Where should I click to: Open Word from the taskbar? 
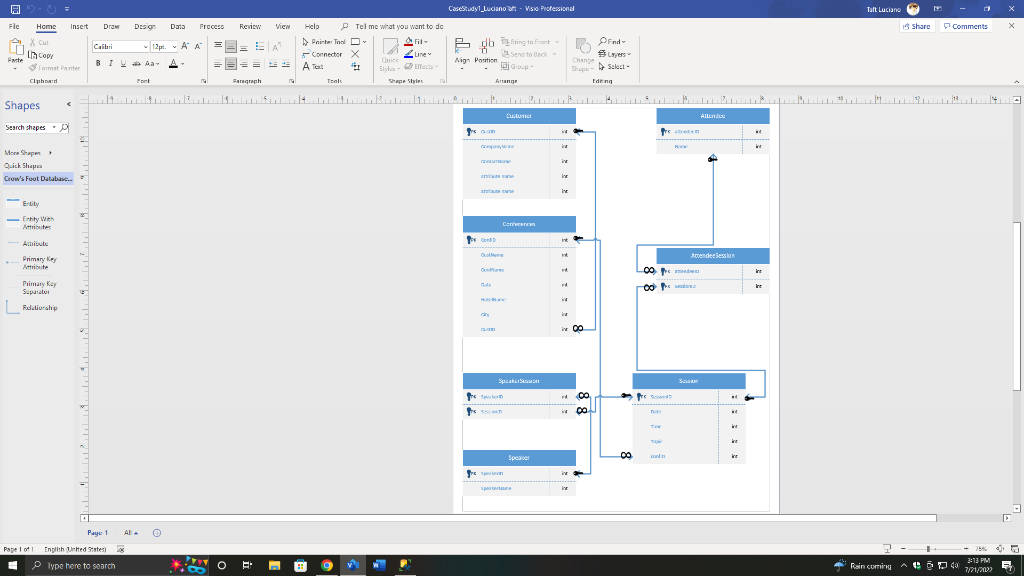379,566
